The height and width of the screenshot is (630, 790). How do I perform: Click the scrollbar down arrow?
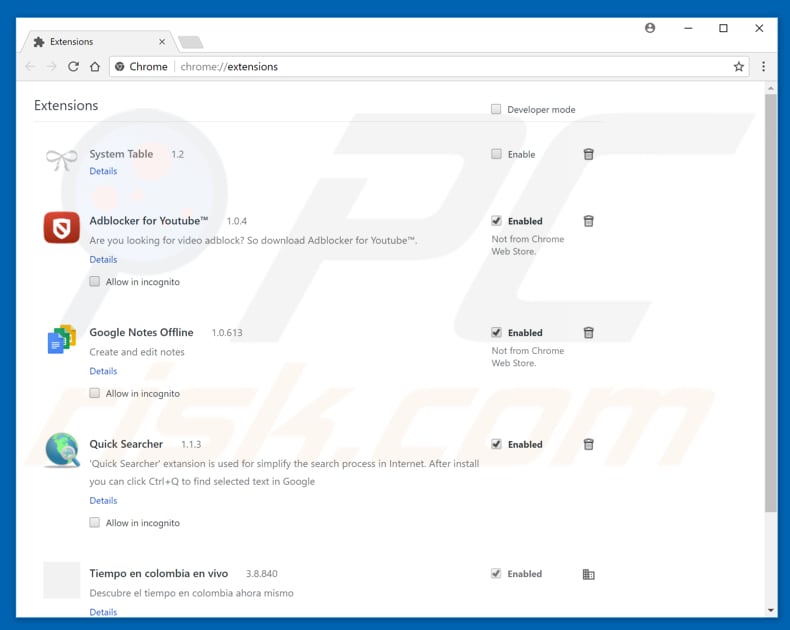[771, 610]
